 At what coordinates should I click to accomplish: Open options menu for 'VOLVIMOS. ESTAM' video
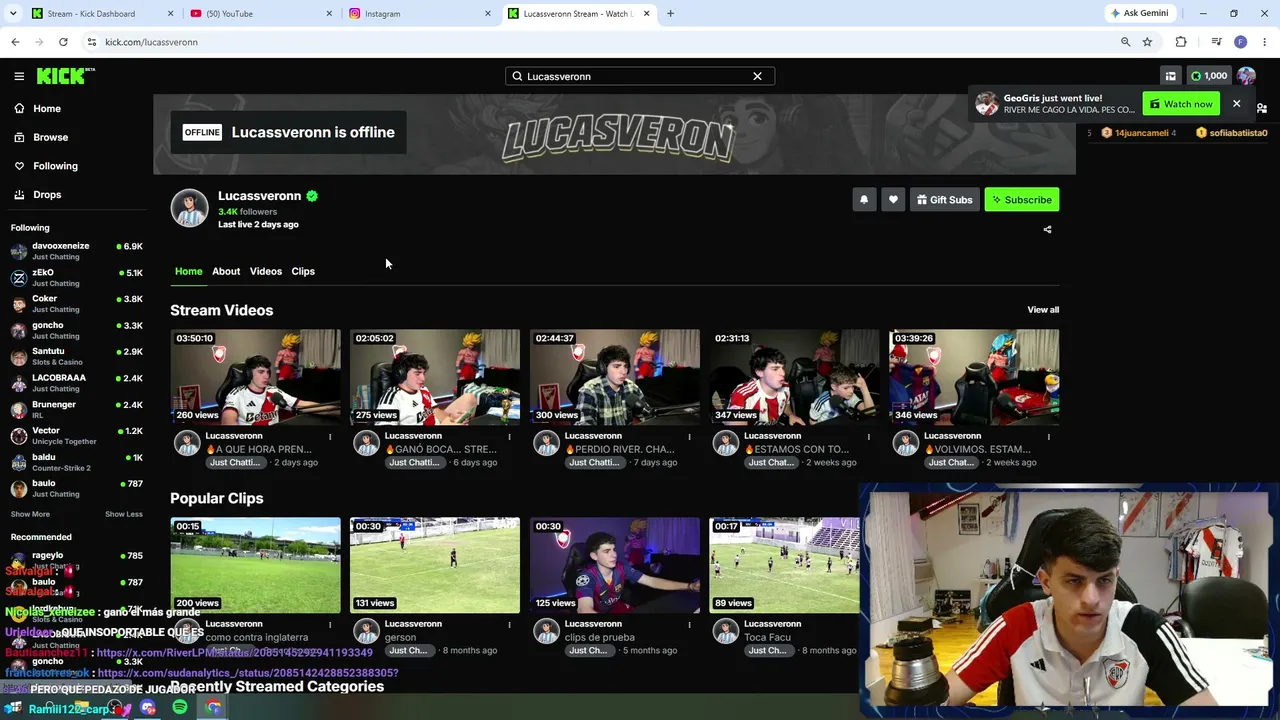[x=1048, y=437]
